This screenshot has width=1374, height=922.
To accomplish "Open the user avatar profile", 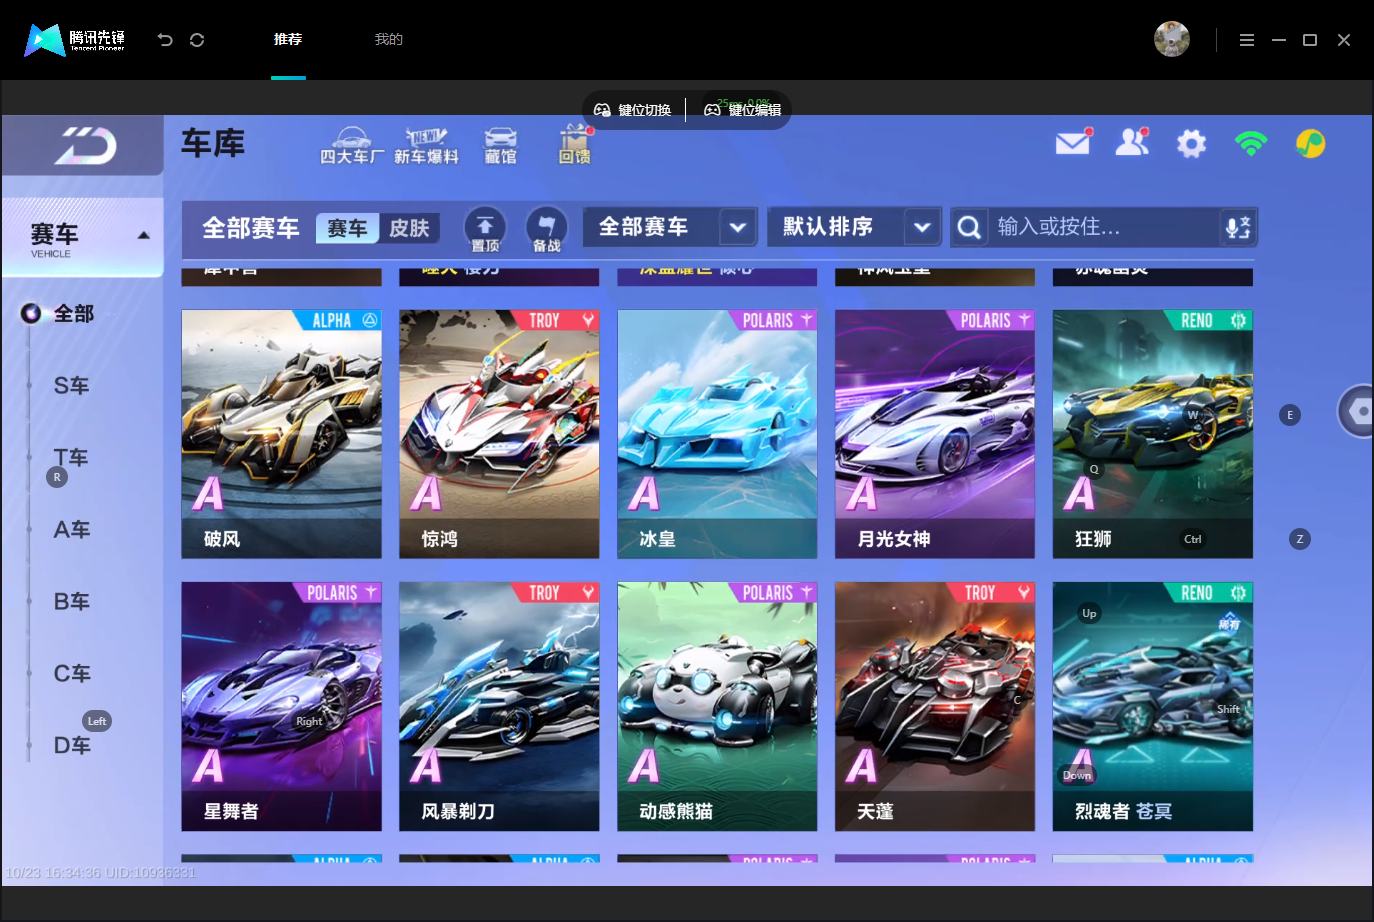I will 1172,39.
